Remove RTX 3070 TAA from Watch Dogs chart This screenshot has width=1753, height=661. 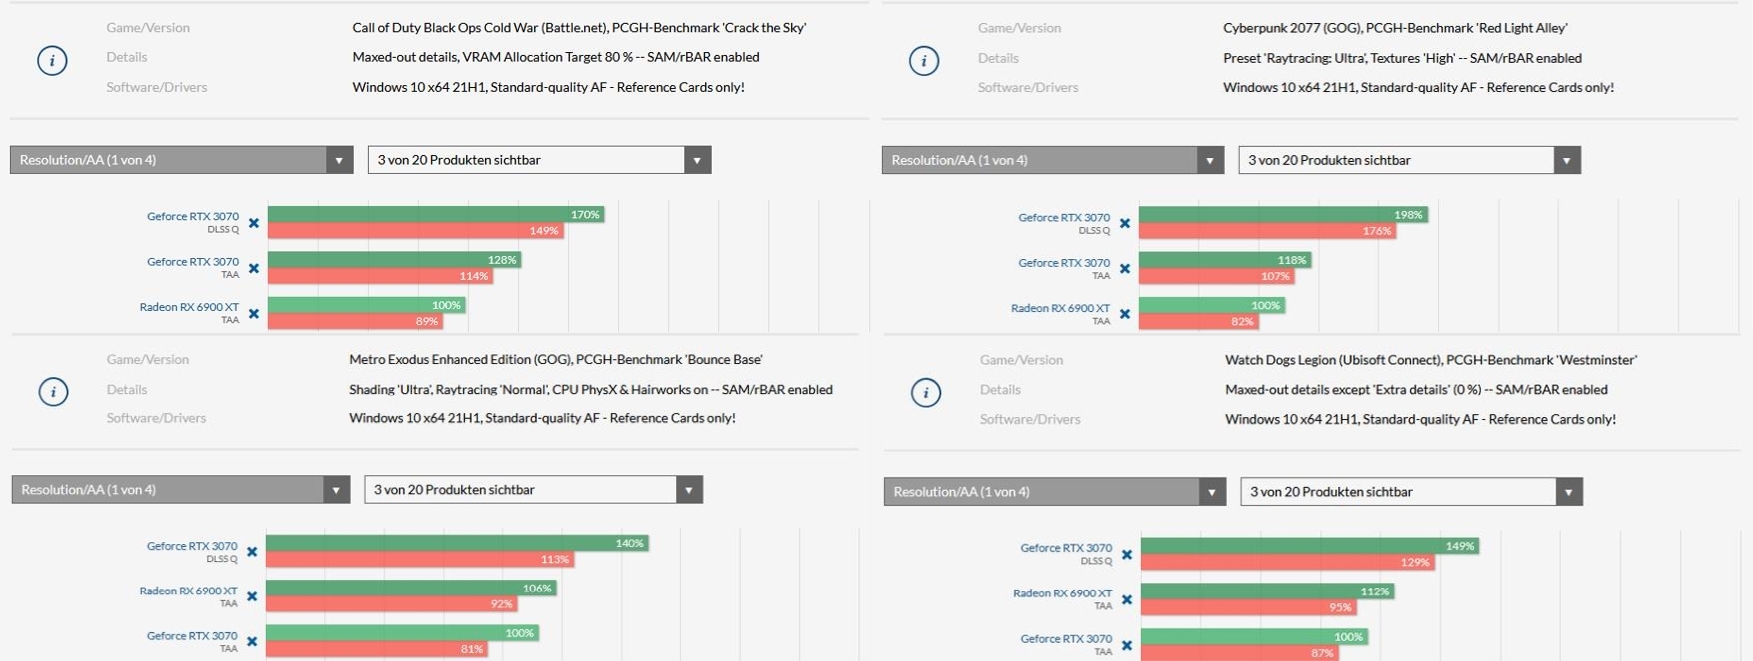(1127, 645)
